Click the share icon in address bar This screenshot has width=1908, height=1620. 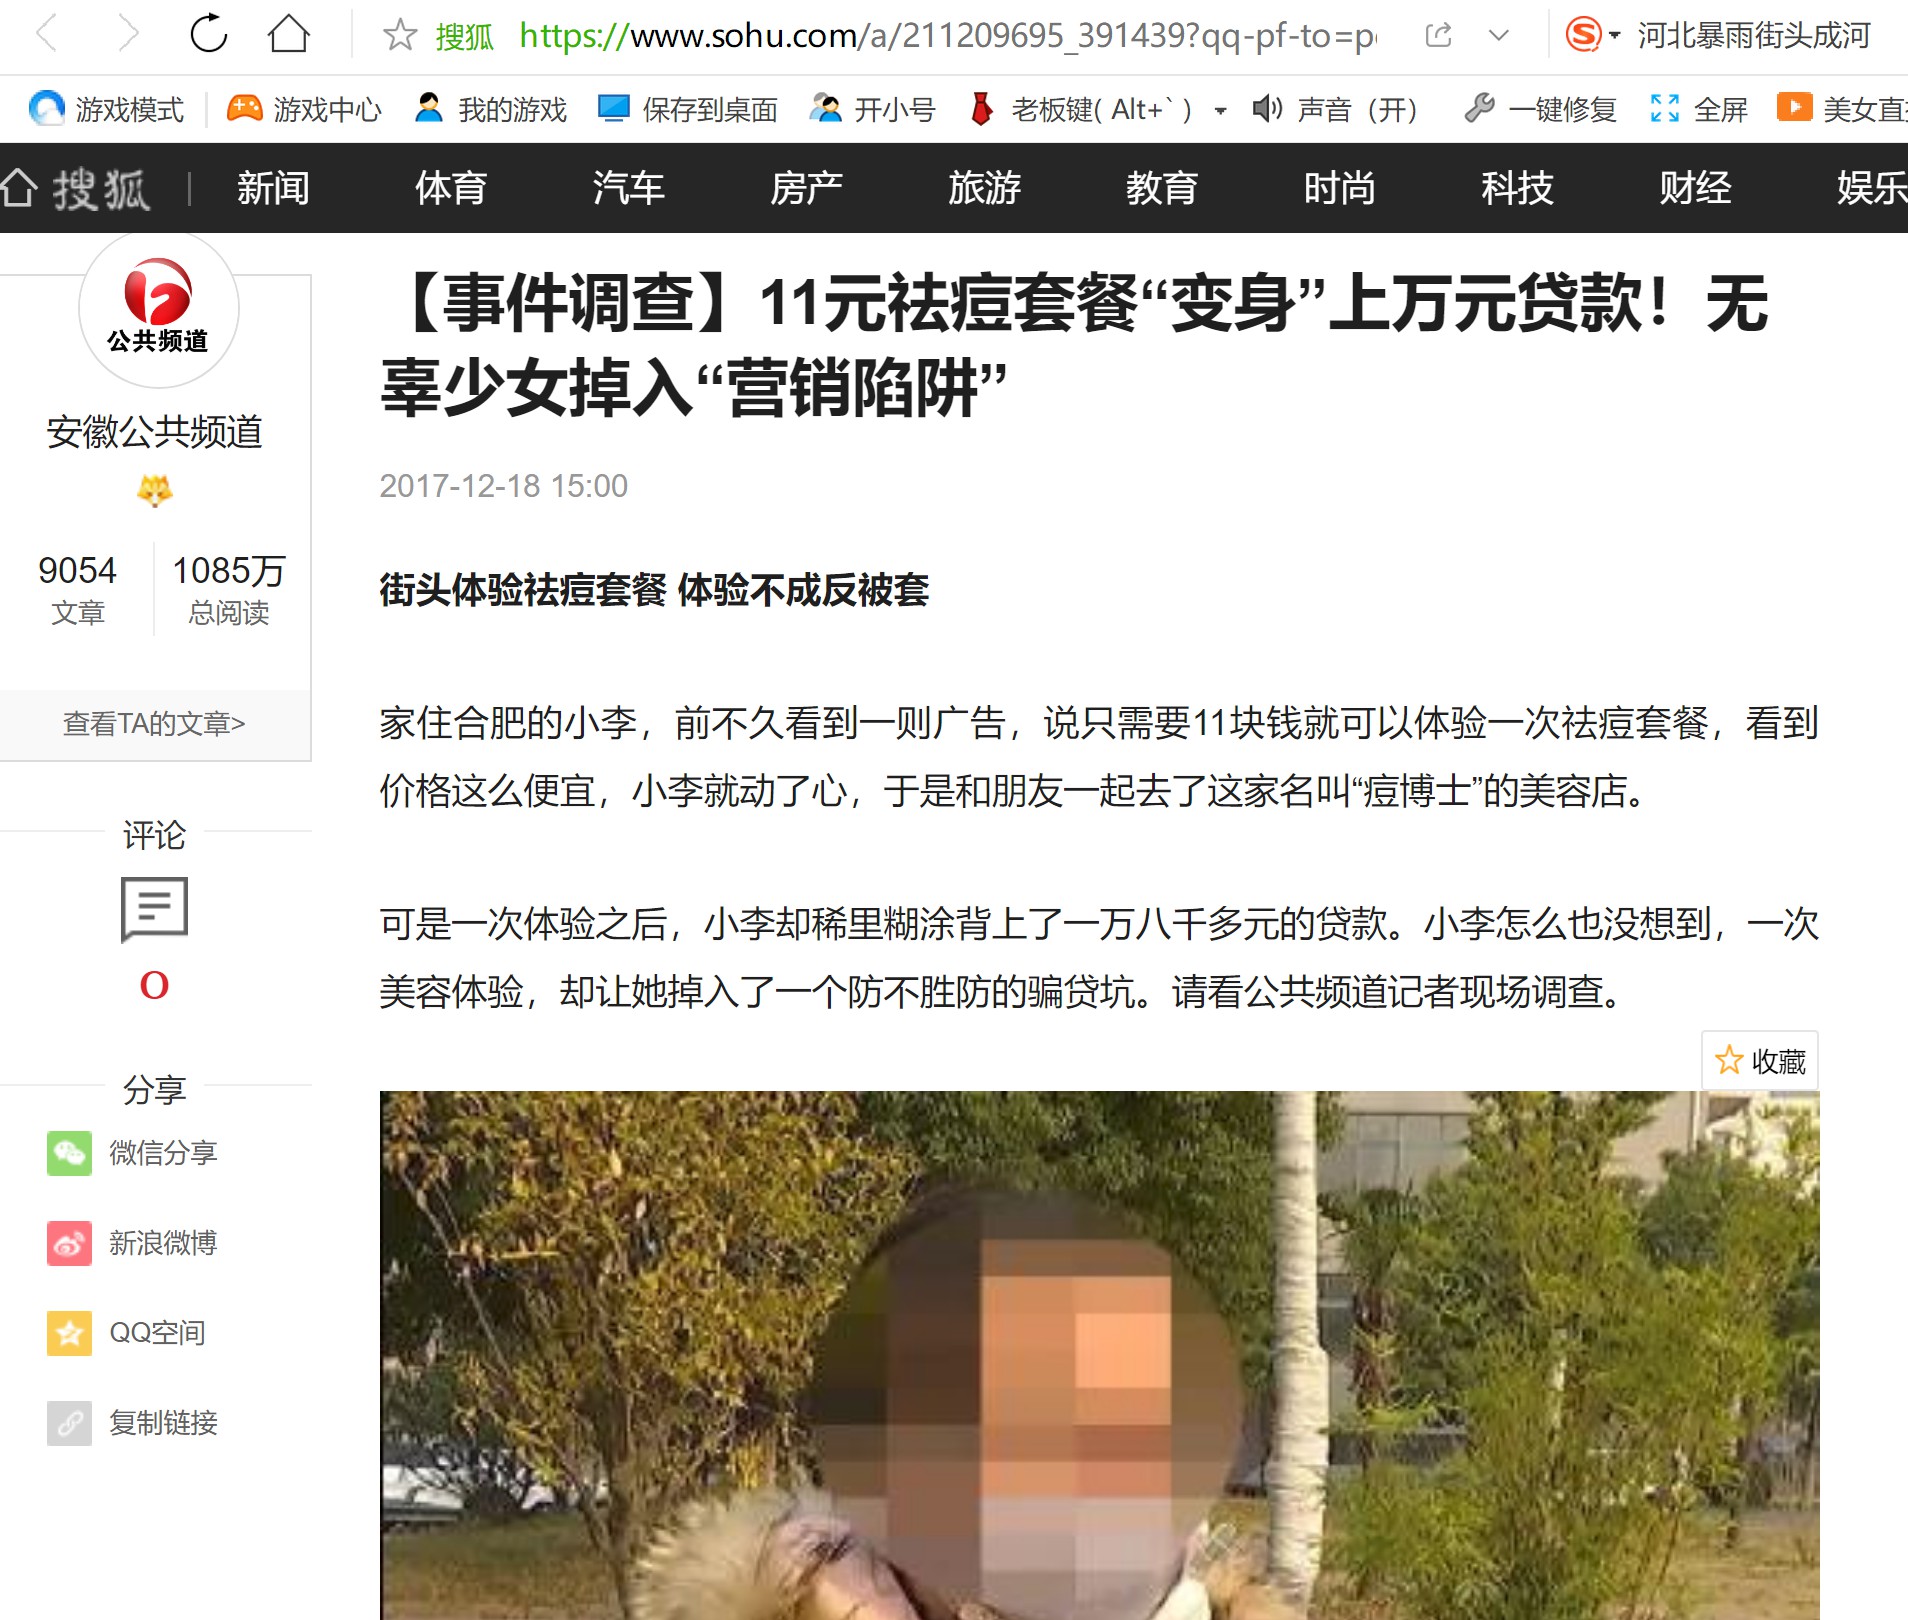click(x=1438, y=36)
